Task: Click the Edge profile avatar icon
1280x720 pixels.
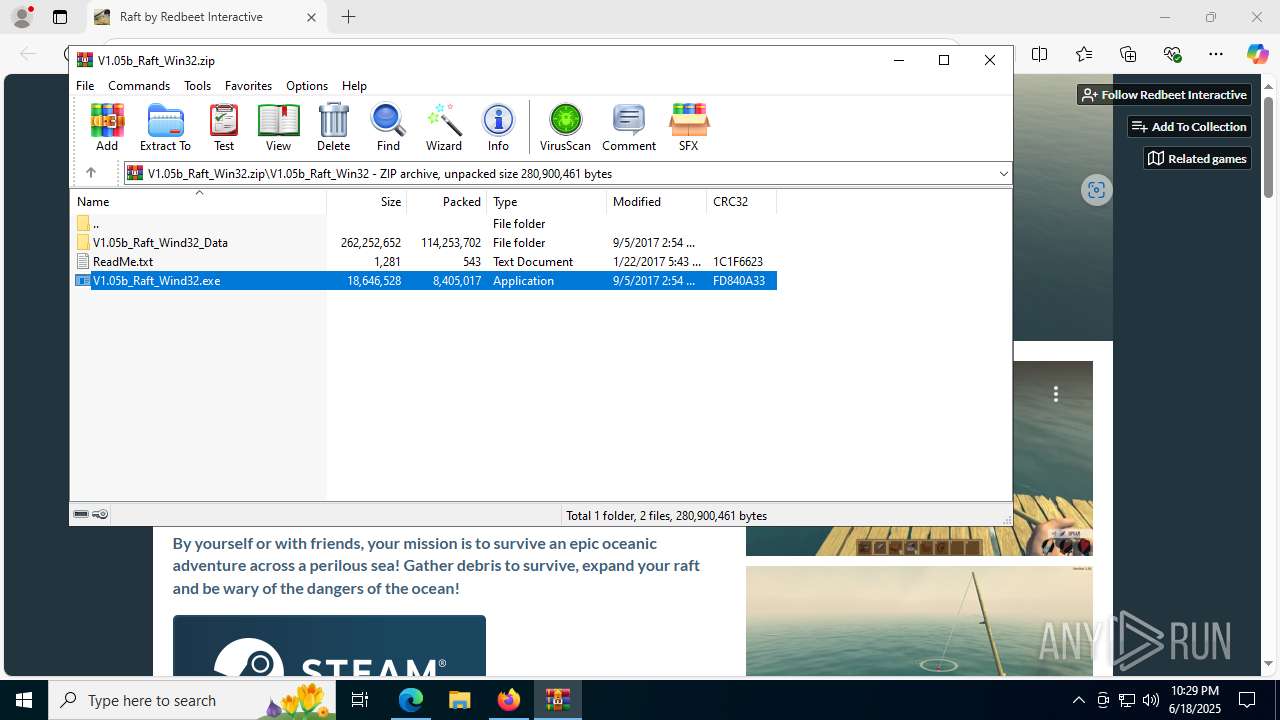Action: click(22, 16)
